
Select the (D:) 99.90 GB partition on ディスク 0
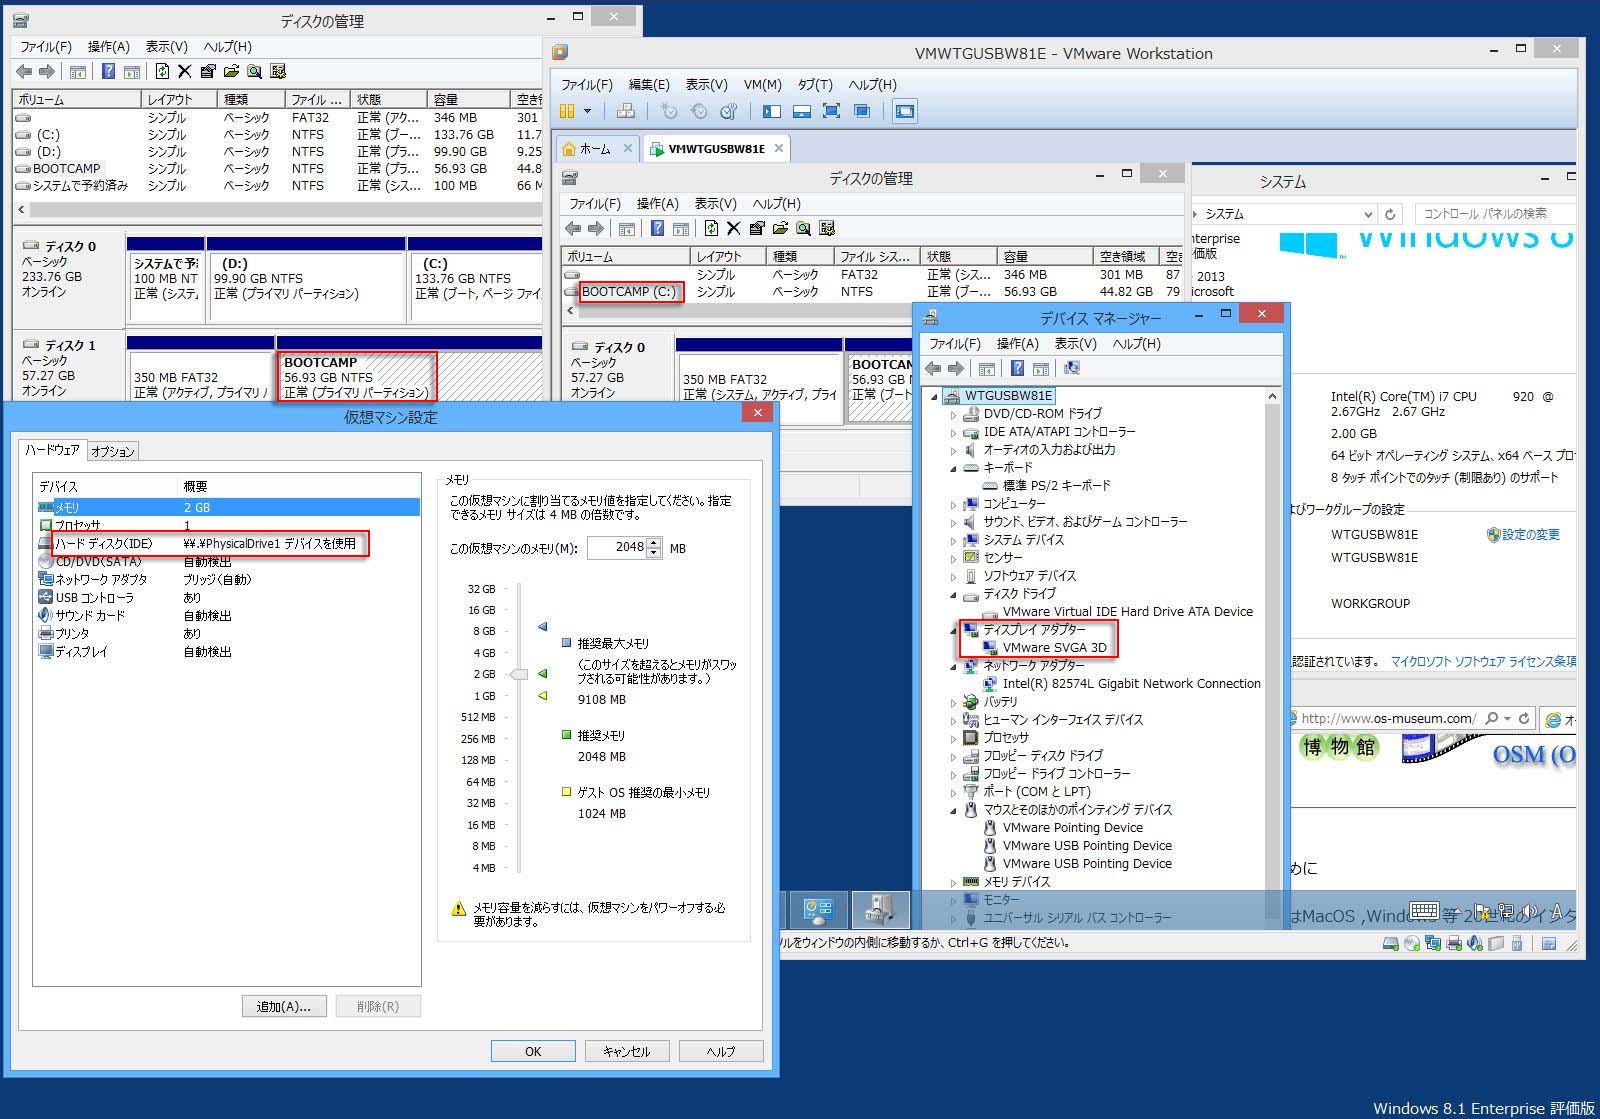pyautogui.click(x=307, y=287)
